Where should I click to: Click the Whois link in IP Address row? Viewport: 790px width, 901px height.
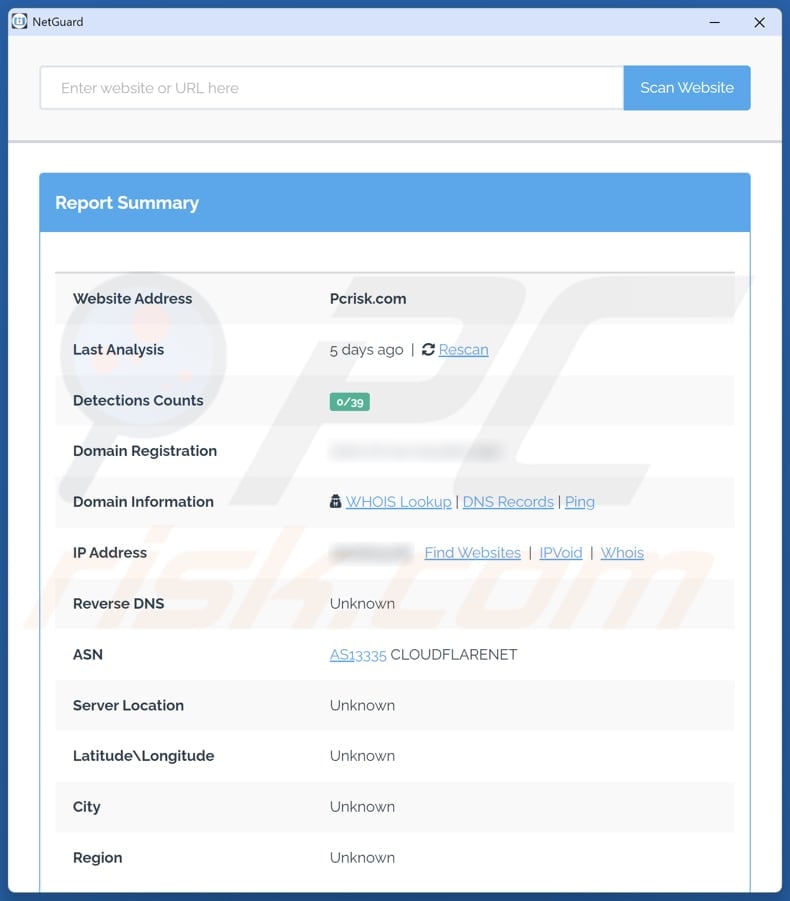(x=622, y=553)
